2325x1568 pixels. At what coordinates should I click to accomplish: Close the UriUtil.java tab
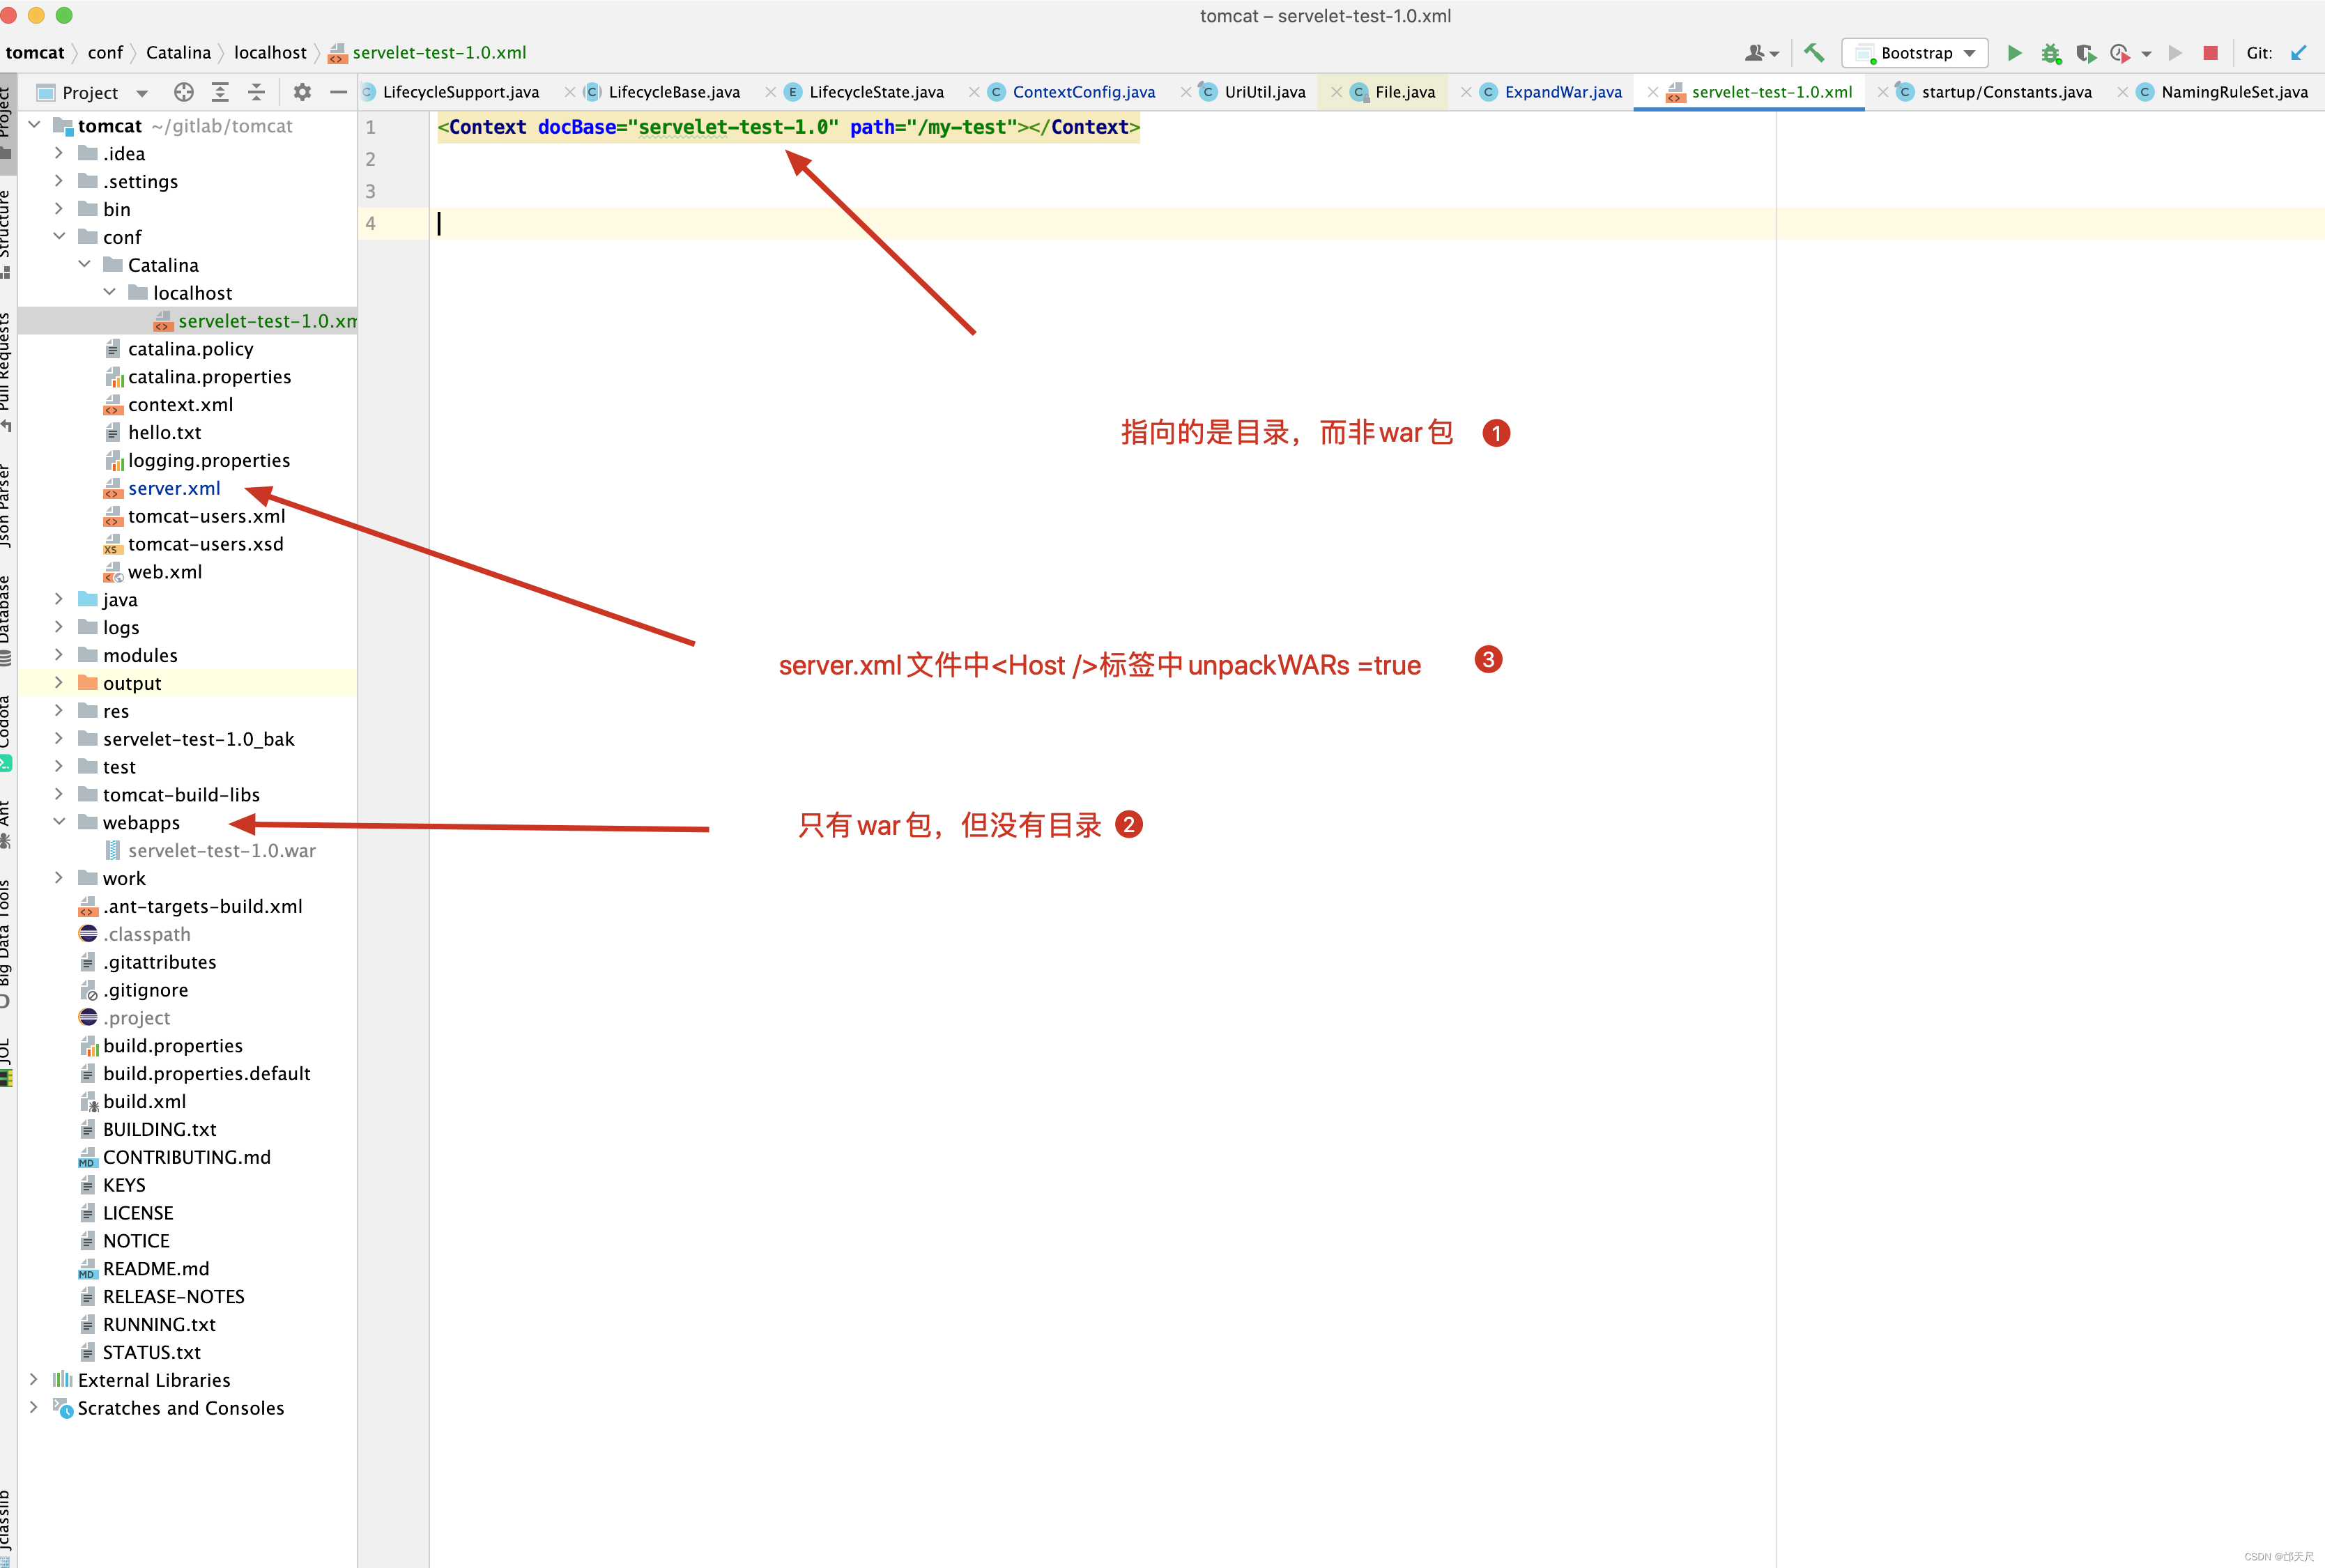pos(1185,92)
